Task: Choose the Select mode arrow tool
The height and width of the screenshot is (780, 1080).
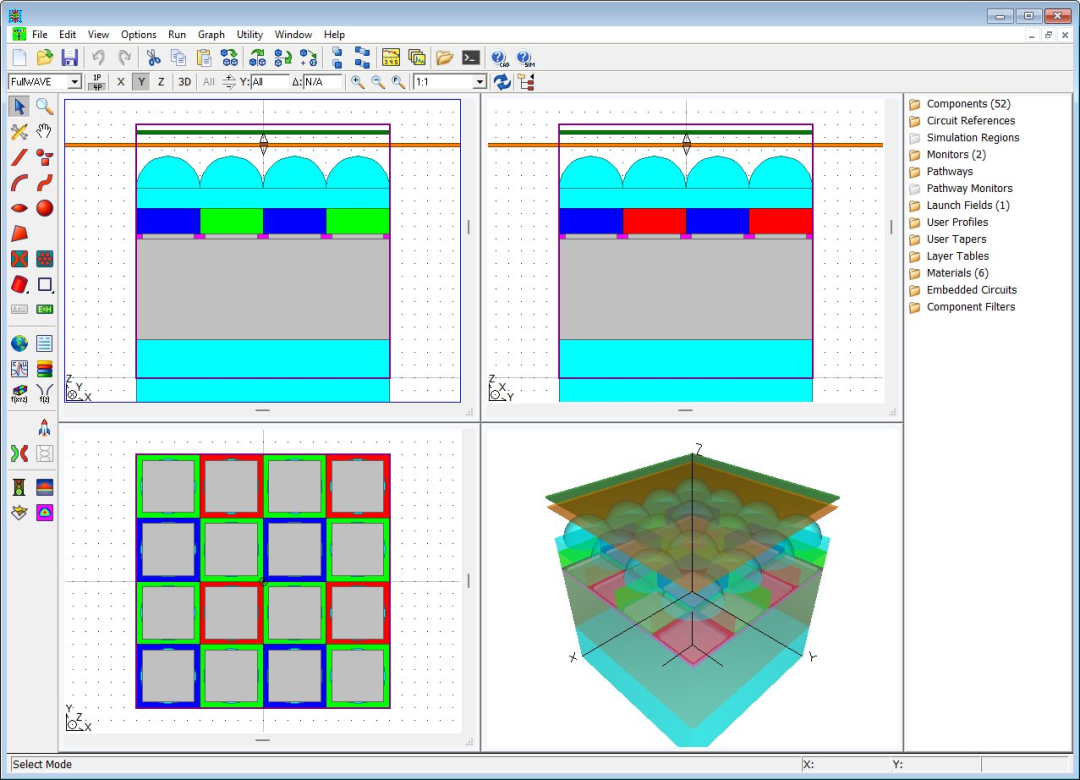Action: pyautogui.click(x=19, y=106)
